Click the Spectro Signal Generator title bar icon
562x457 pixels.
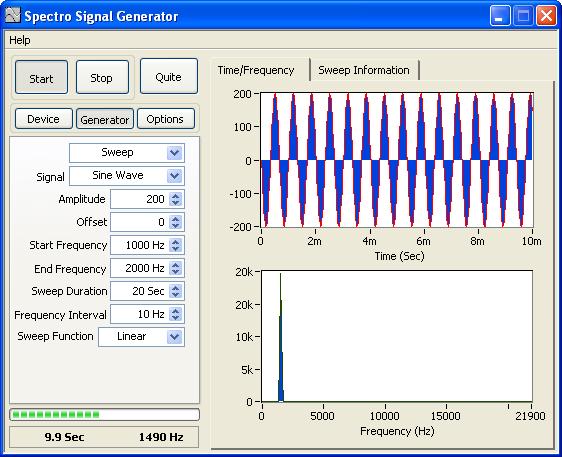[13, 15]
